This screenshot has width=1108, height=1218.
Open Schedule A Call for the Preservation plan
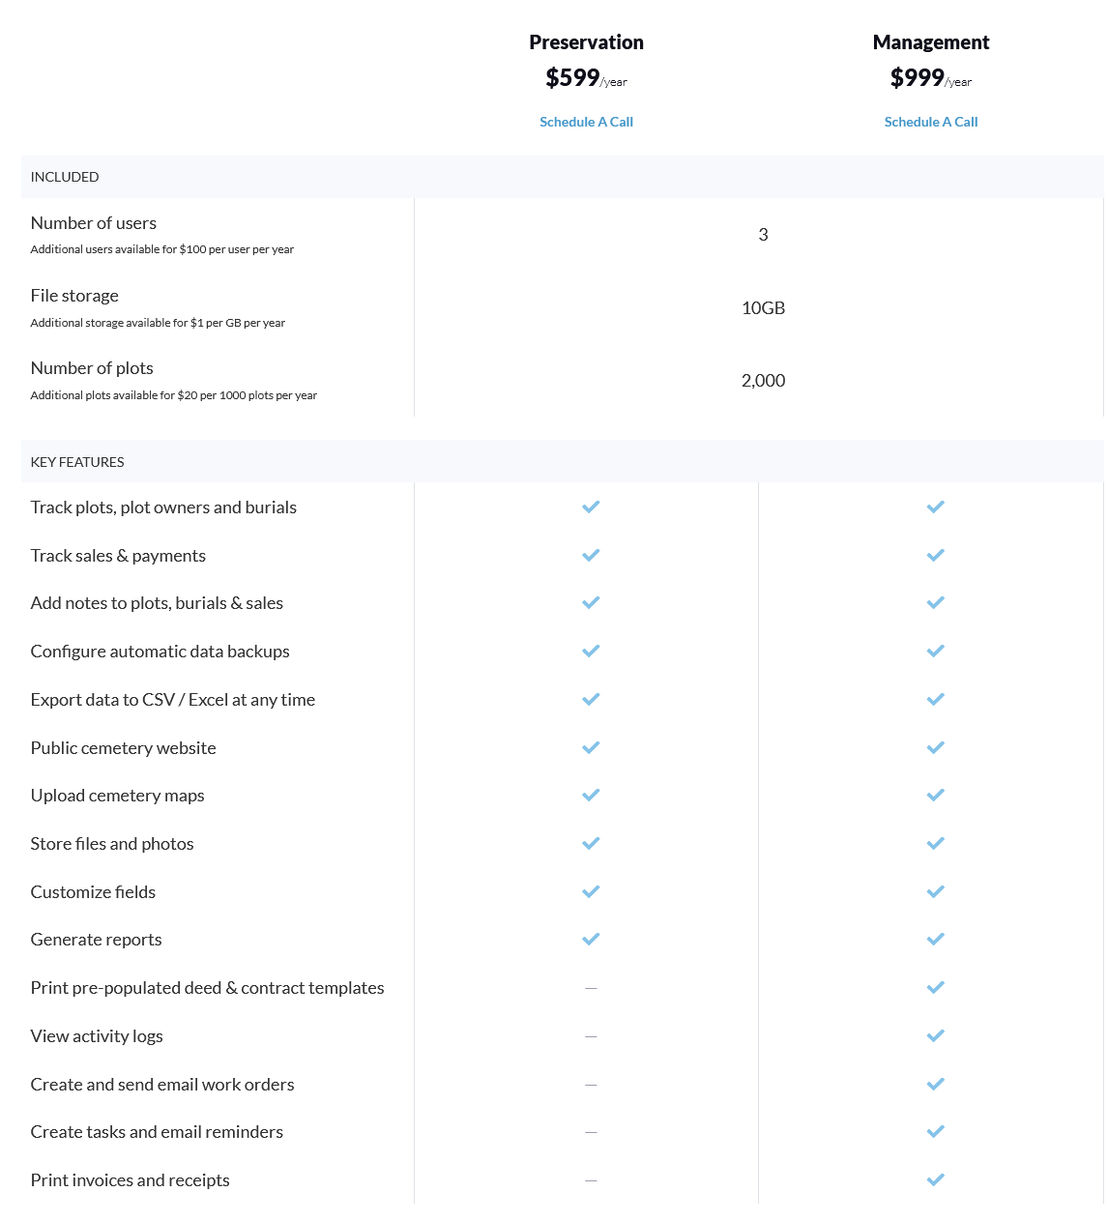[x=586, y=121]
